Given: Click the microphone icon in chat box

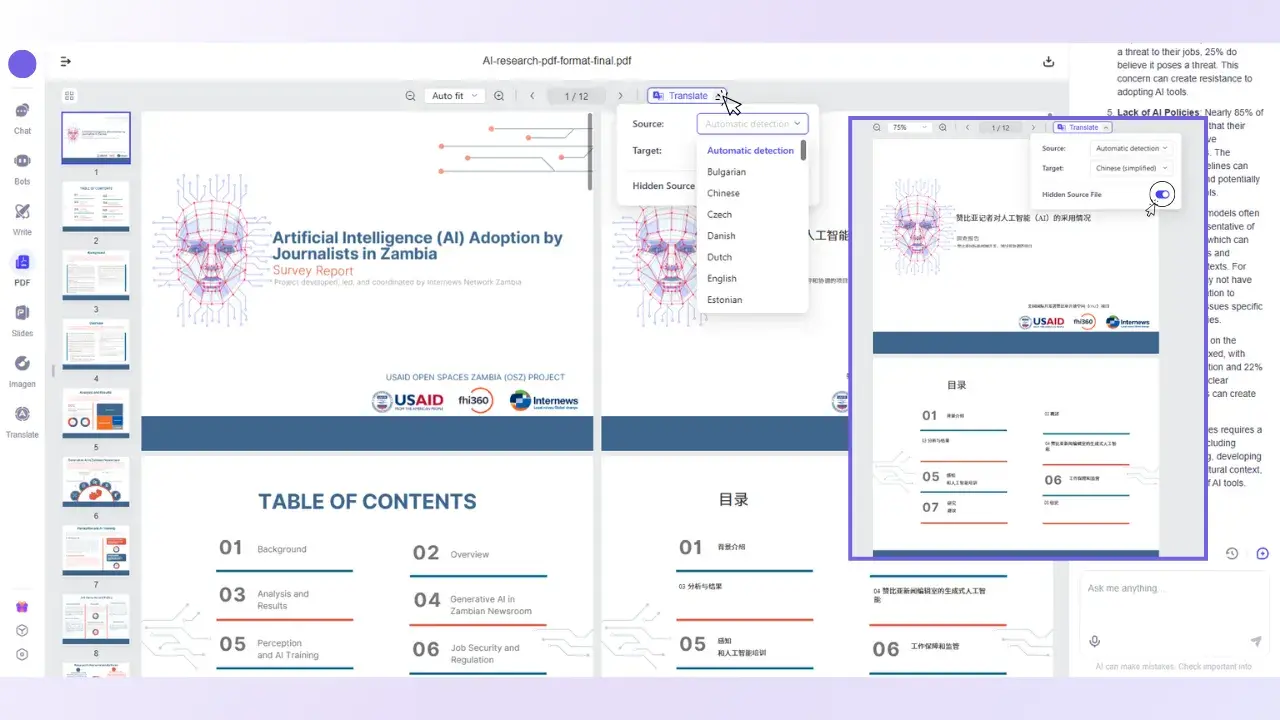Looking at the screenshot, I should point(1095,641).
